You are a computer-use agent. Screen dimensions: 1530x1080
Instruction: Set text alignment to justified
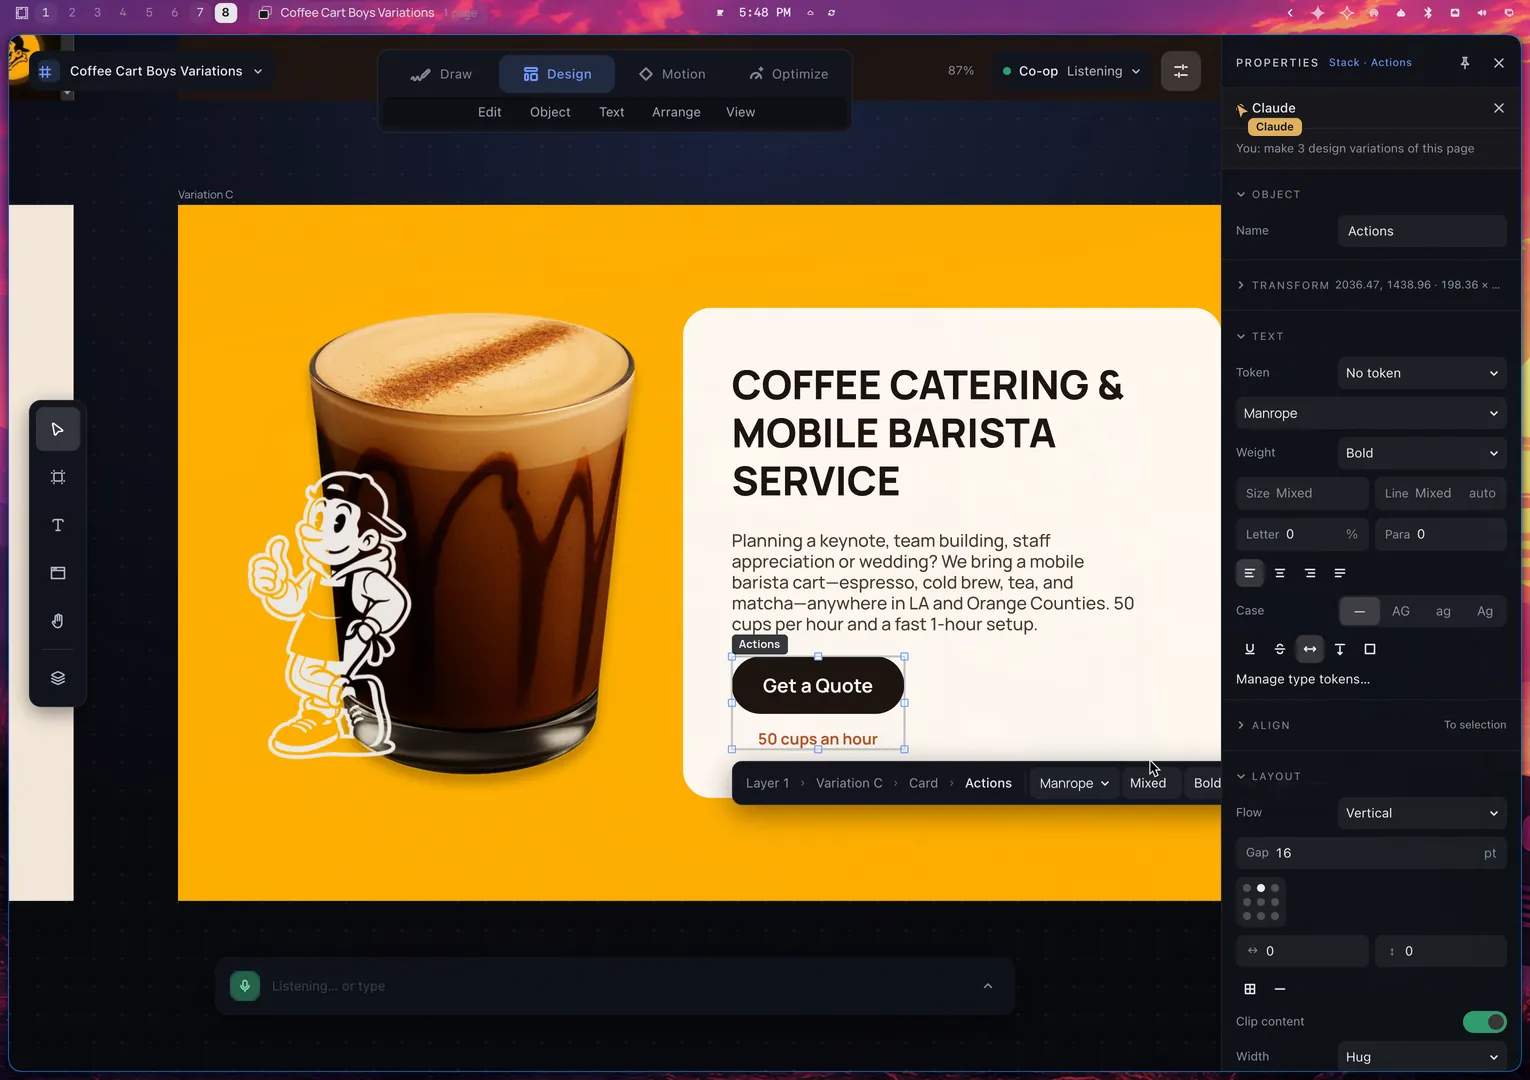pyautogui.click(x=1340, y=573)
